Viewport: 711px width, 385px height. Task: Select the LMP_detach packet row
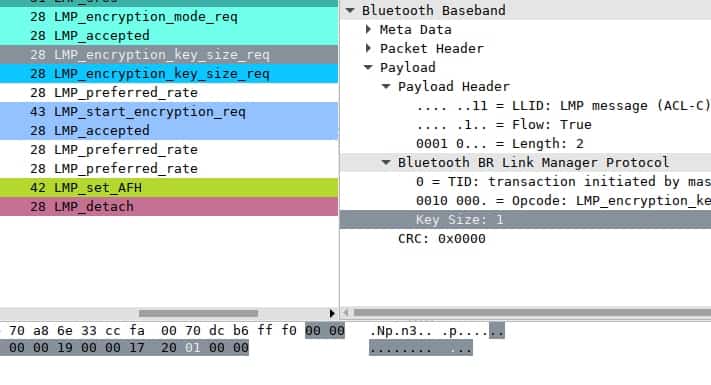tap(169, 207)
